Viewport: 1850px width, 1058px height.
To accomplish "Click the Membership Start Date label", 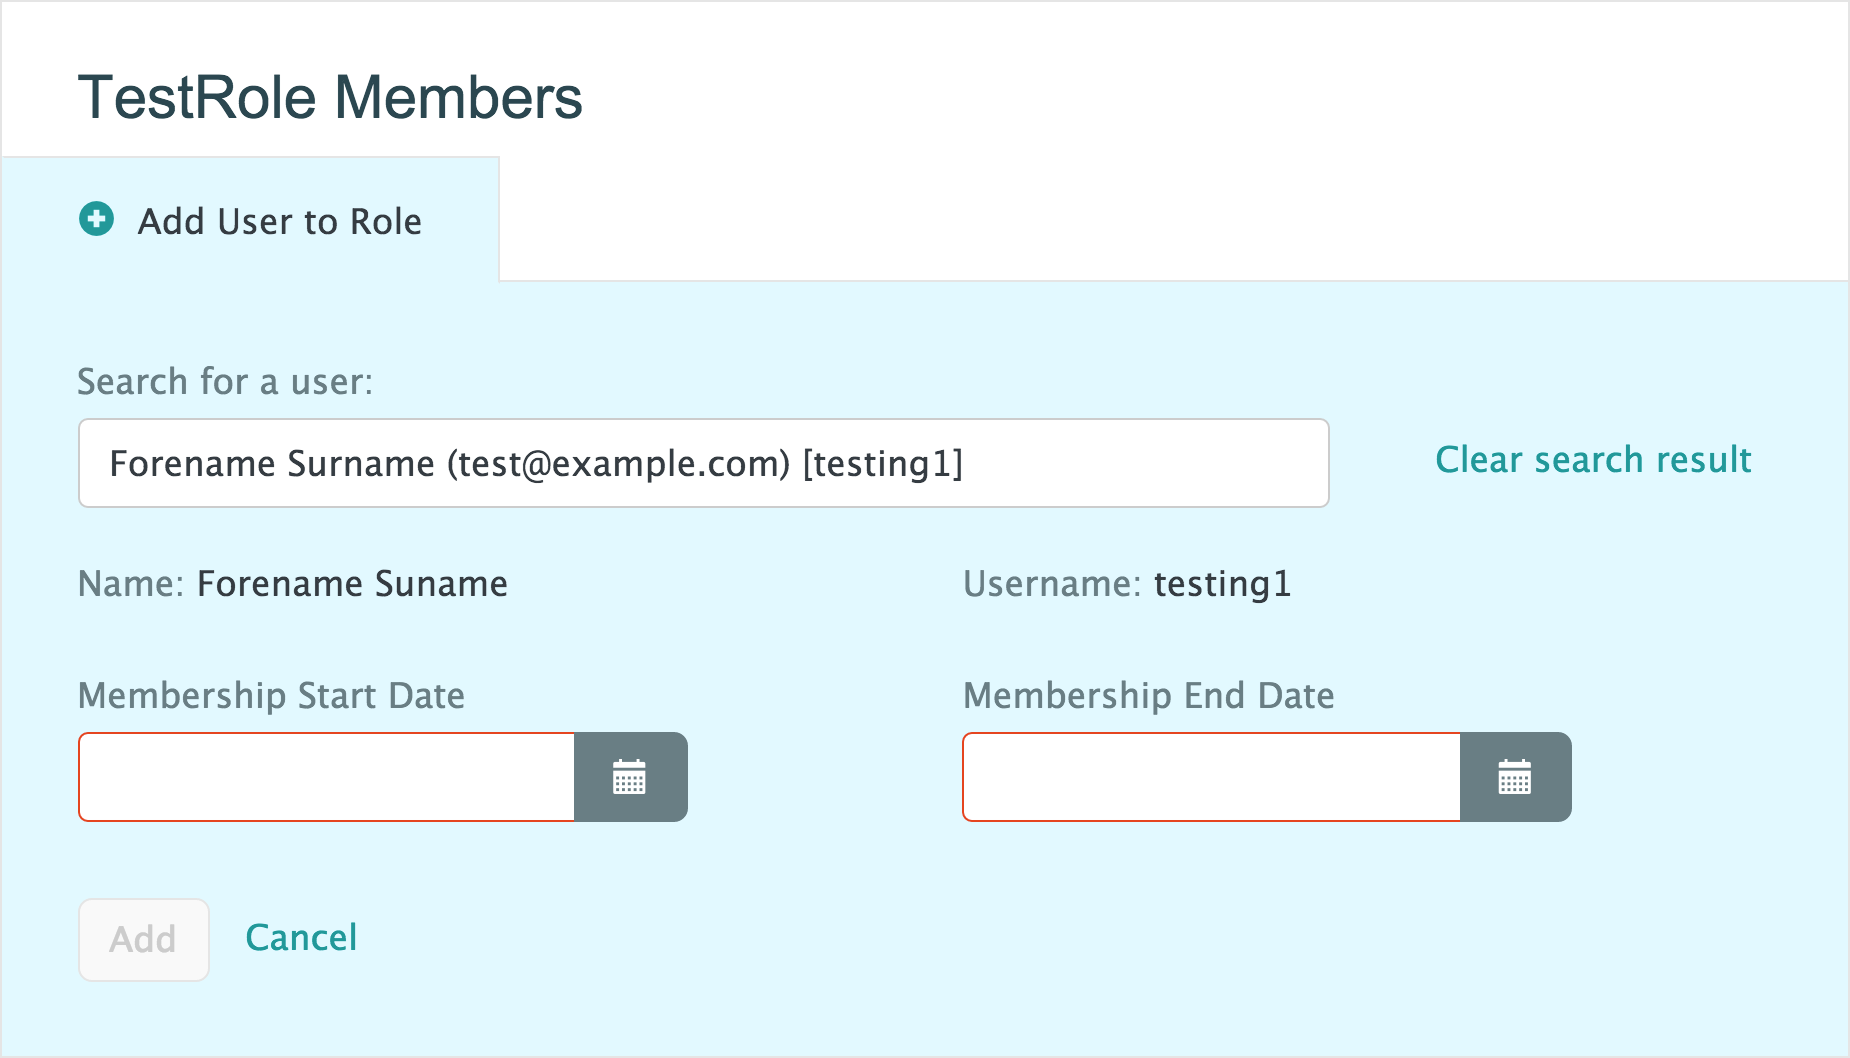I will tap(271, 696).
